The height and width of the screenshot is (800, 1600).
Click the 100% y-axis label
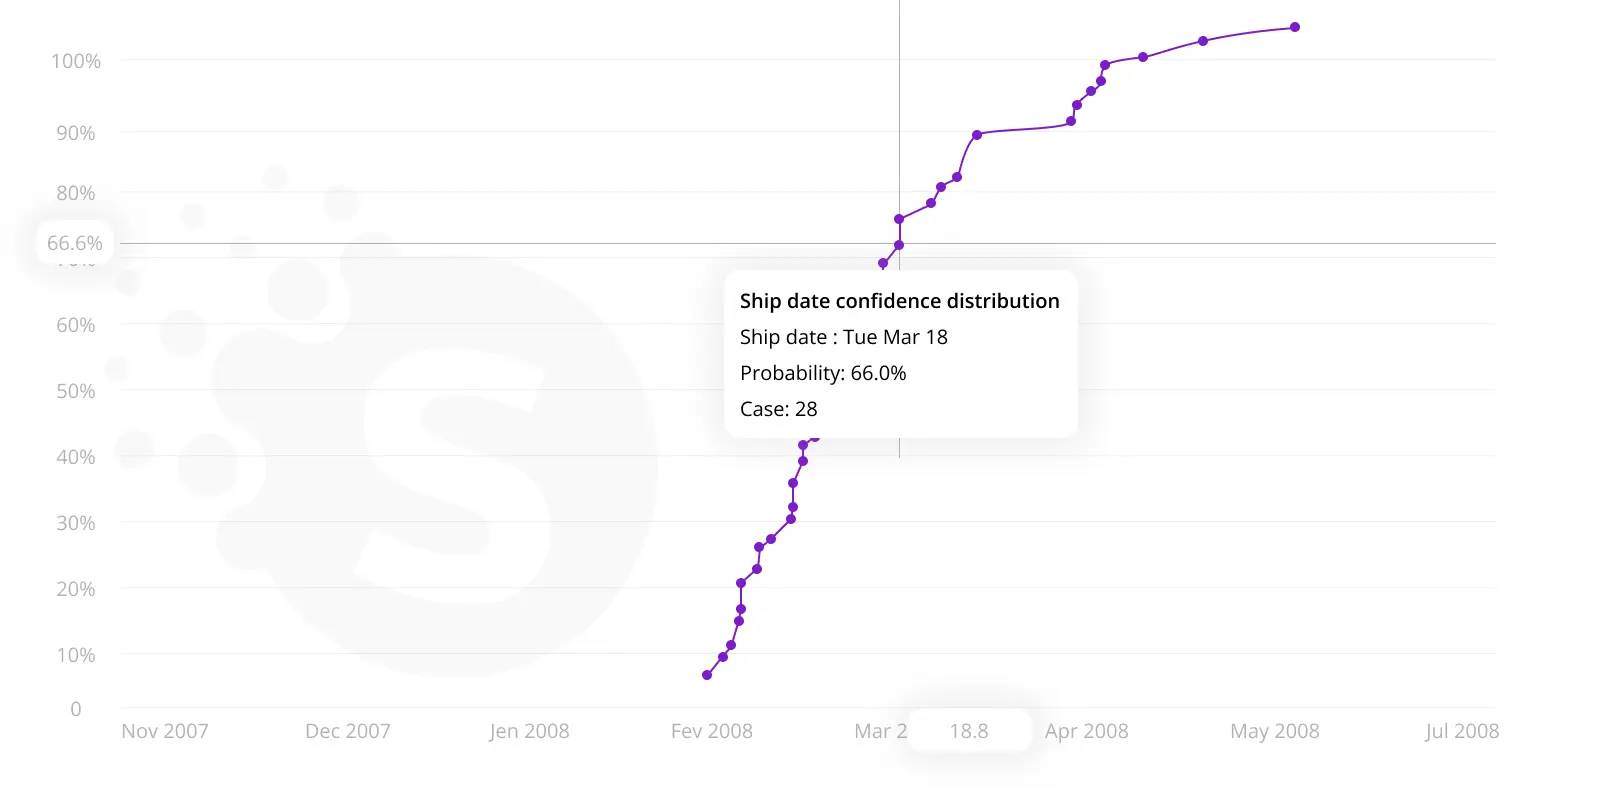(x=76, y=61)
